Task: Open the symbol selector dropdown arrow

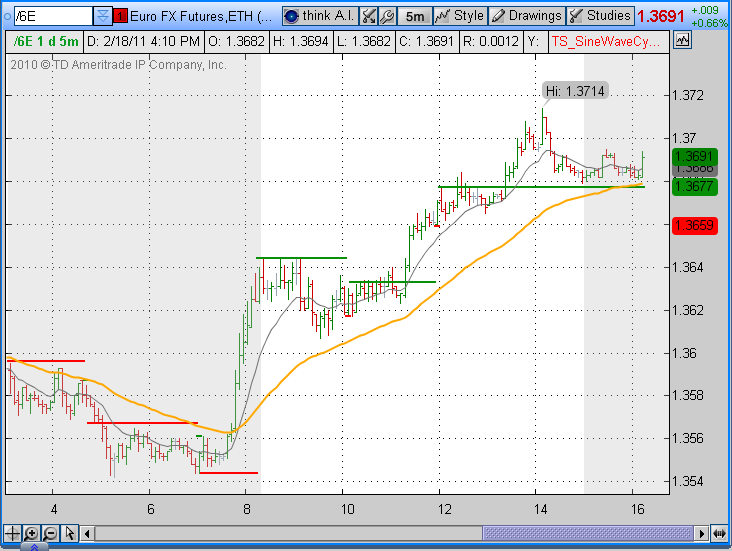Action: (103, 16)
